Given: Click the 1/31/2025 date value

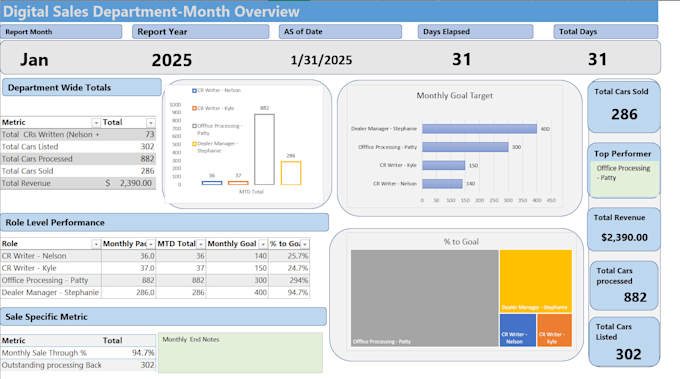Looking at the screenshot, I should 321,60.
